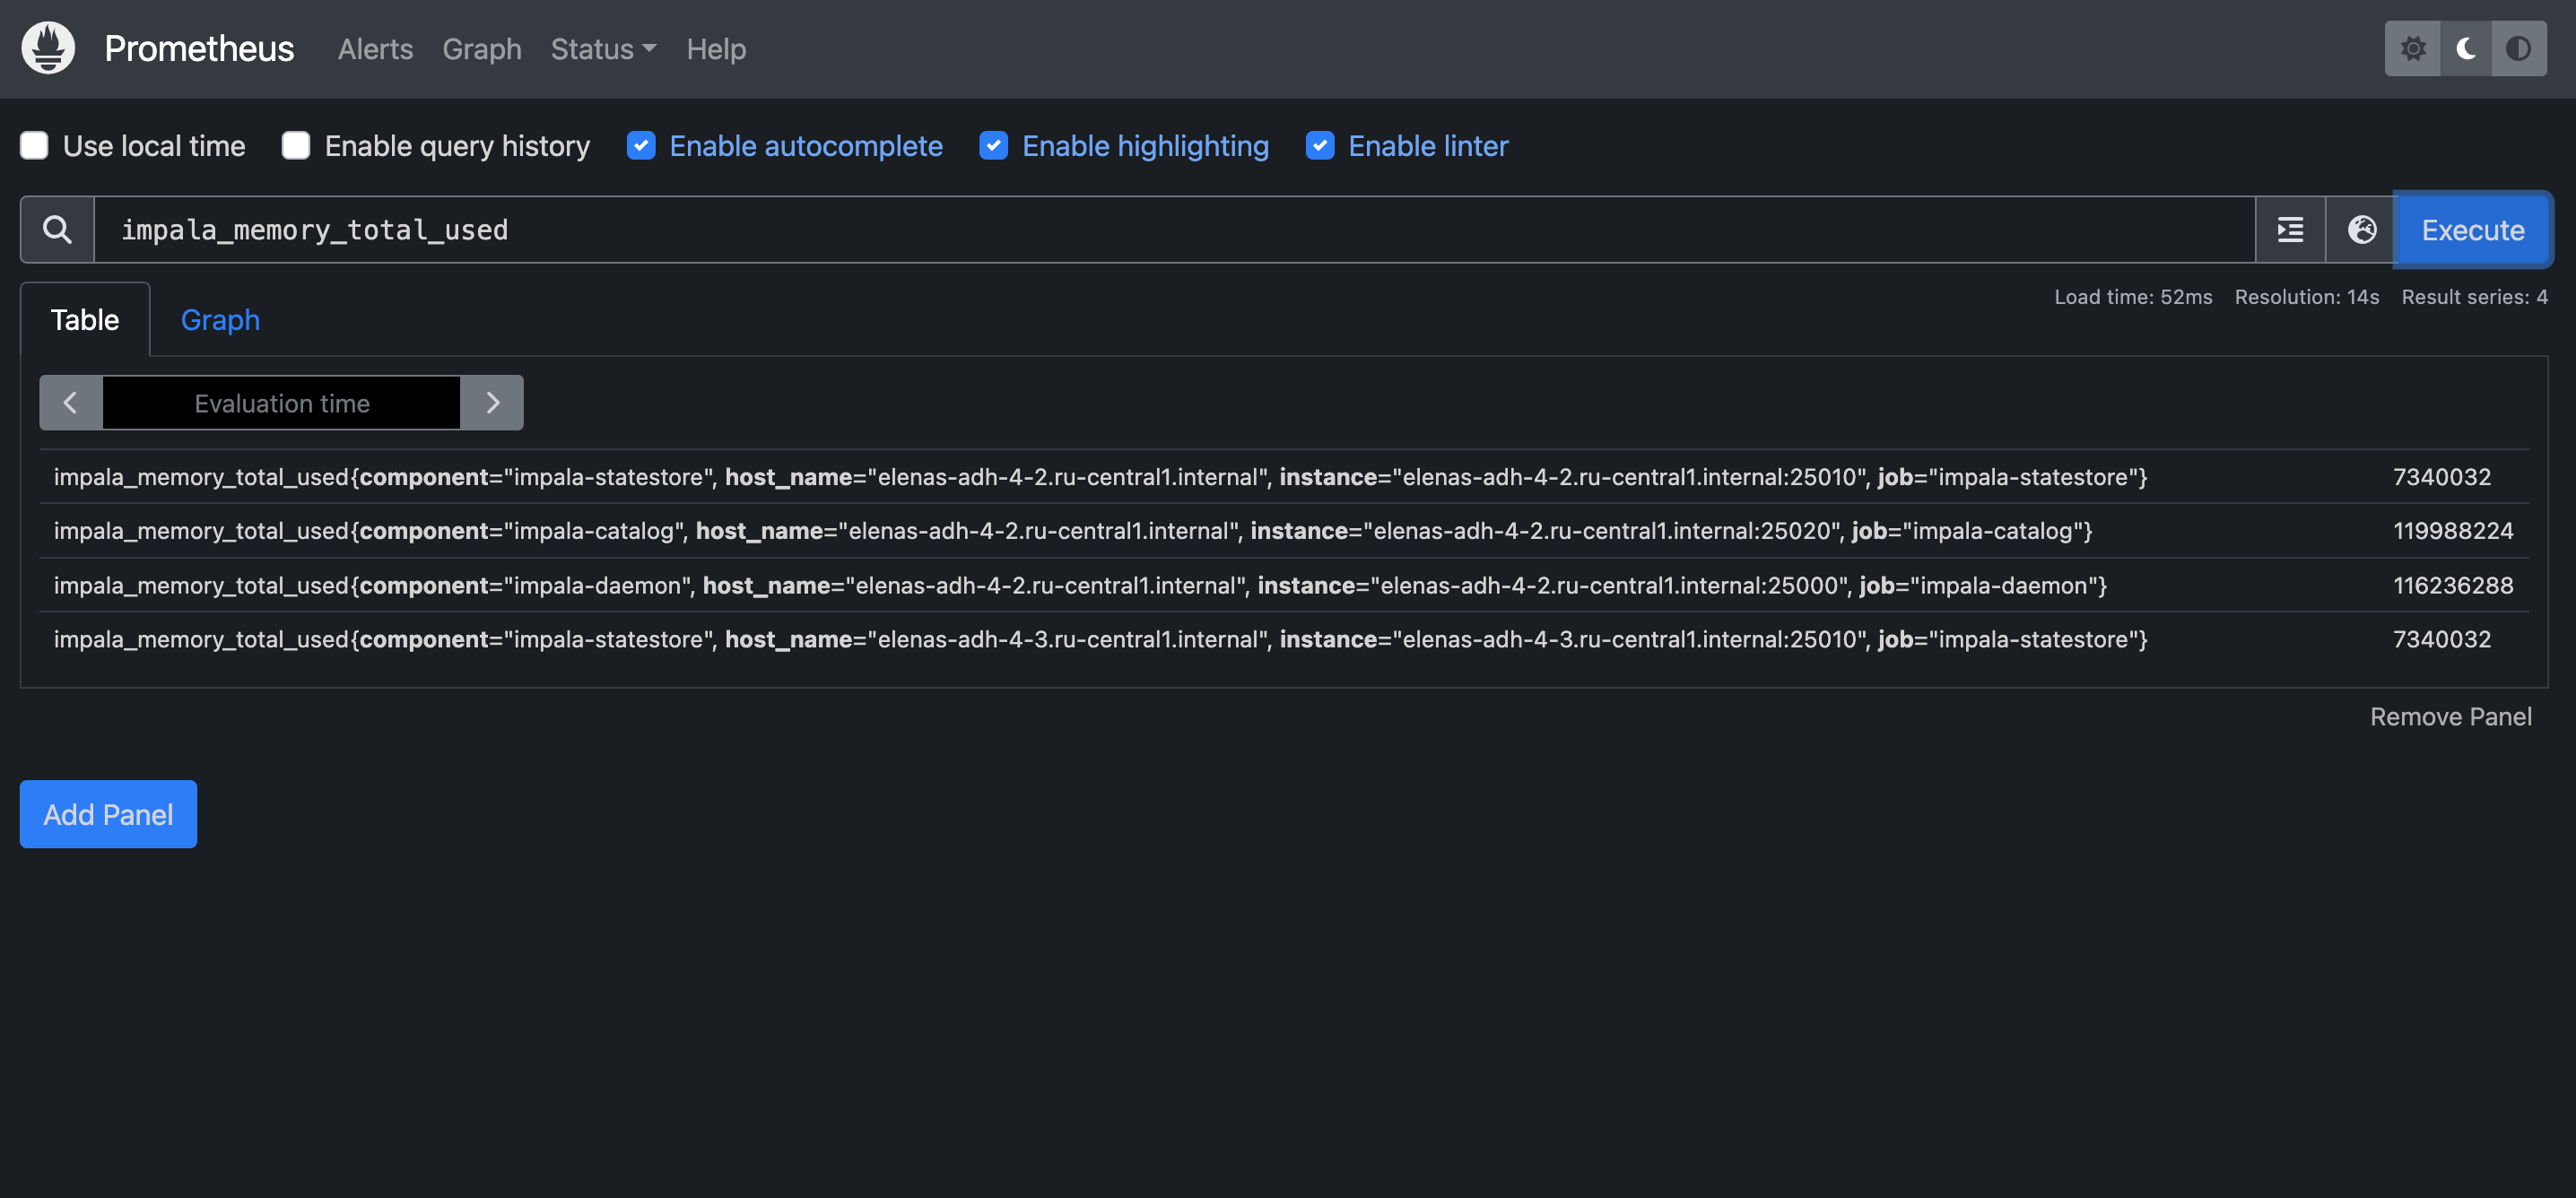Switch to light theme sun icon
The image size is (2576, 1198).
coord(2412,48)
